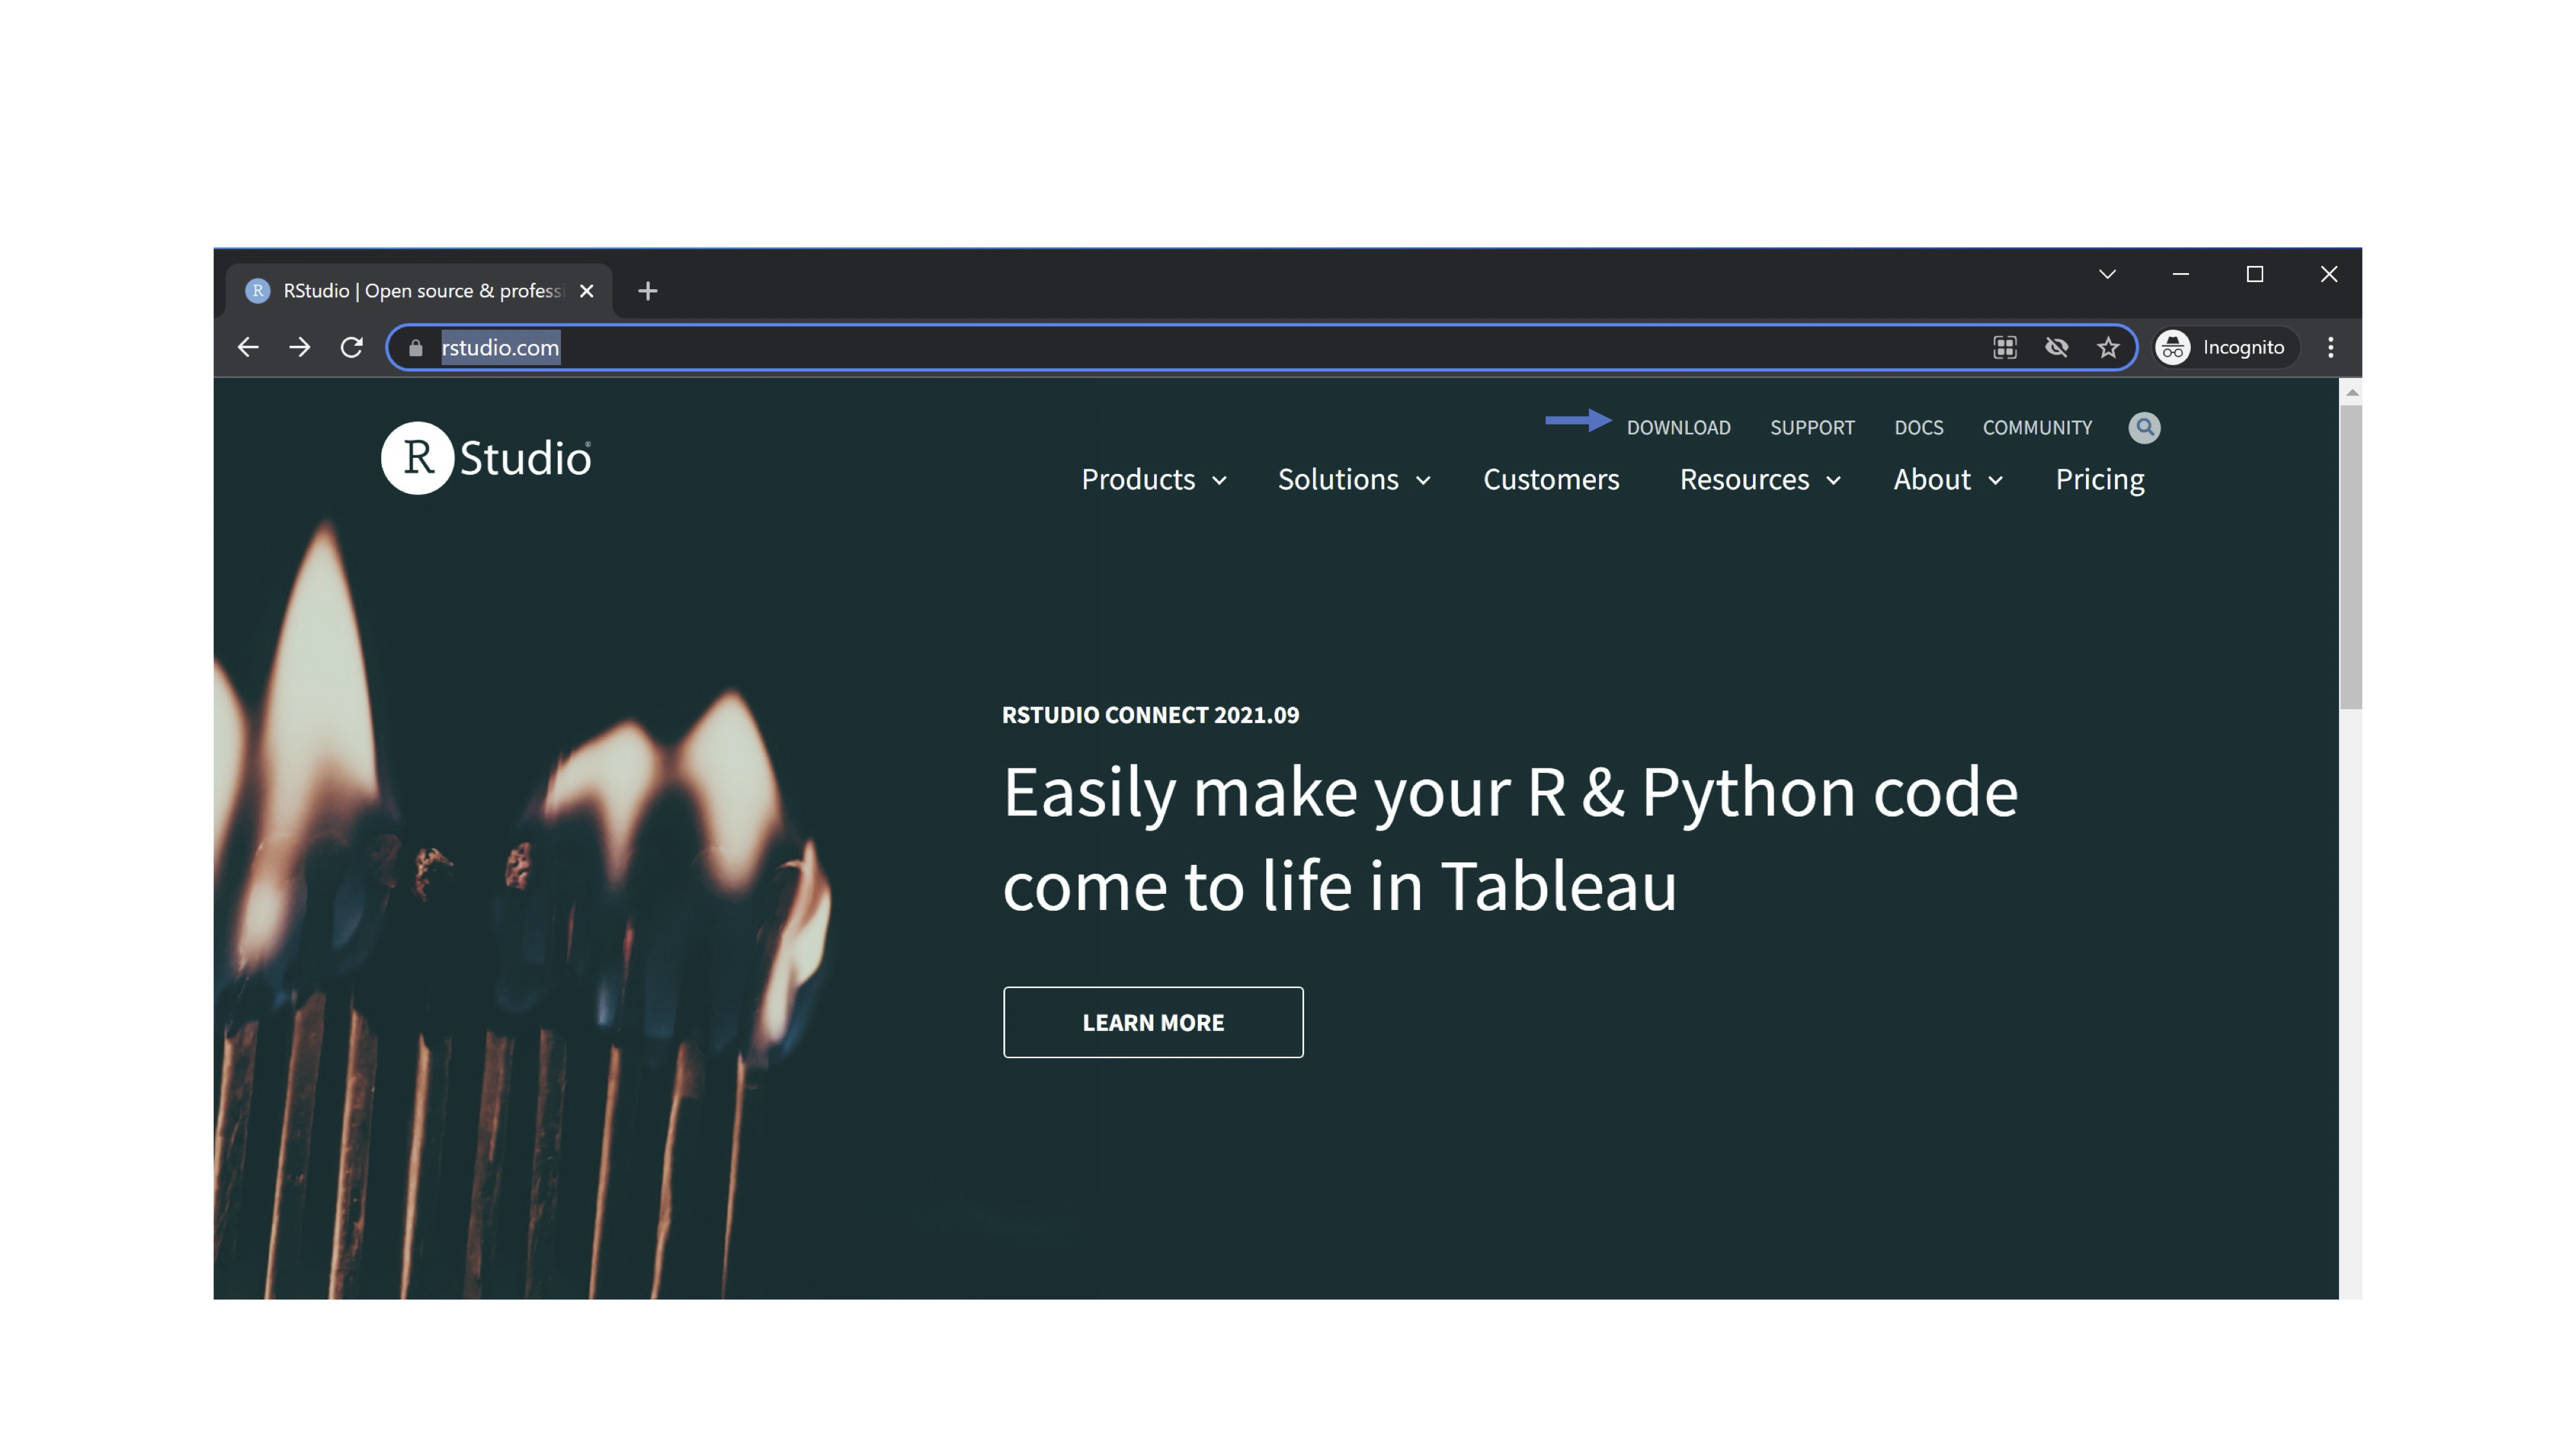
Task: Go to the Pricing page
Action: (2099, 479)
